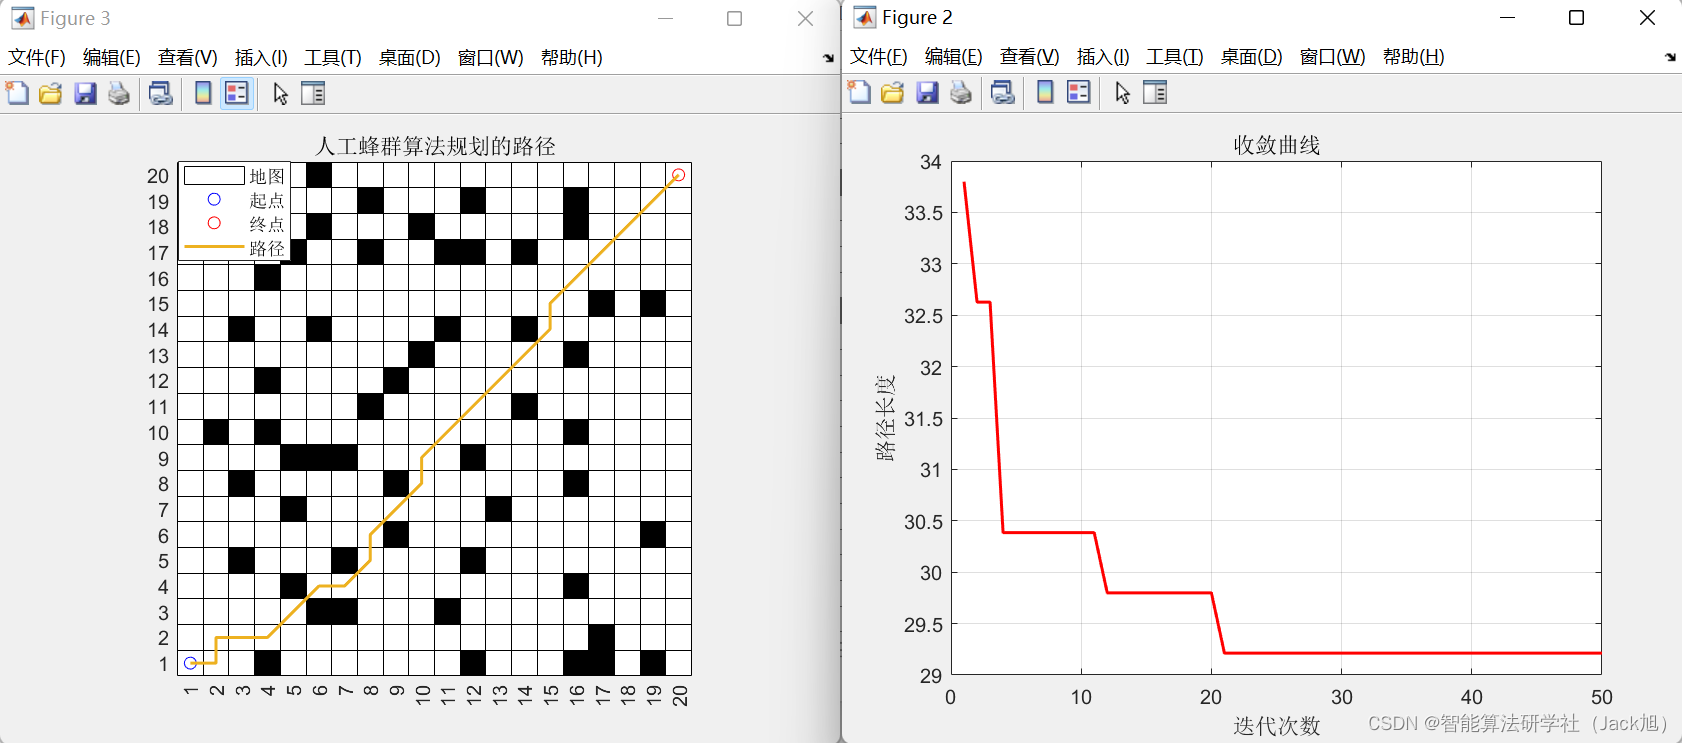Close the Figure 3 window
Screen dimensions: 1682x743
(805, 19)
